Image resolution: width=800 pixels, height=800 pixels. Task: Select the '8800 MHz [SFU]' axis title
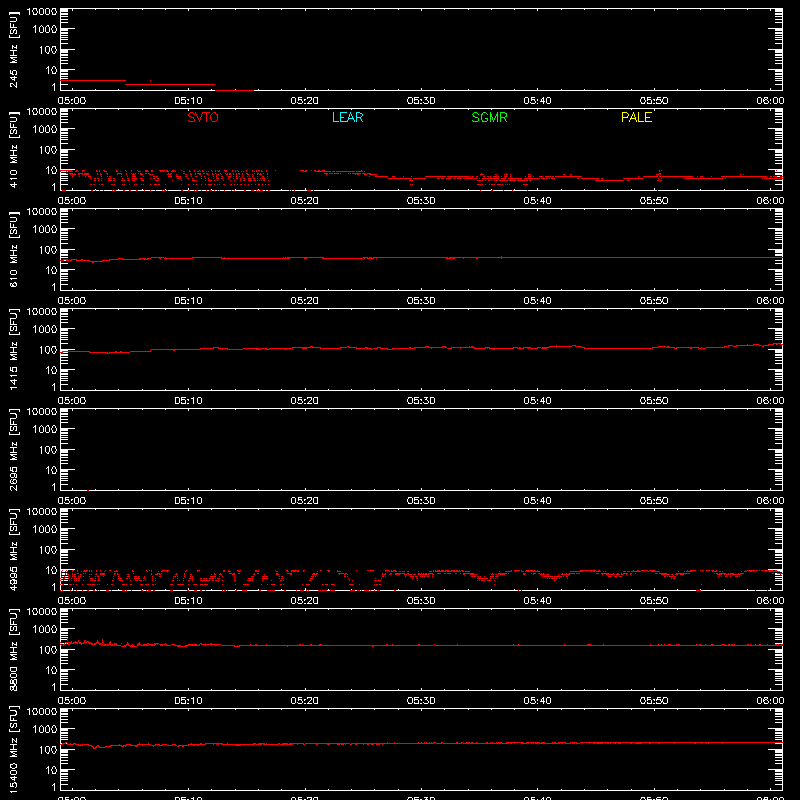coord(13,650)
